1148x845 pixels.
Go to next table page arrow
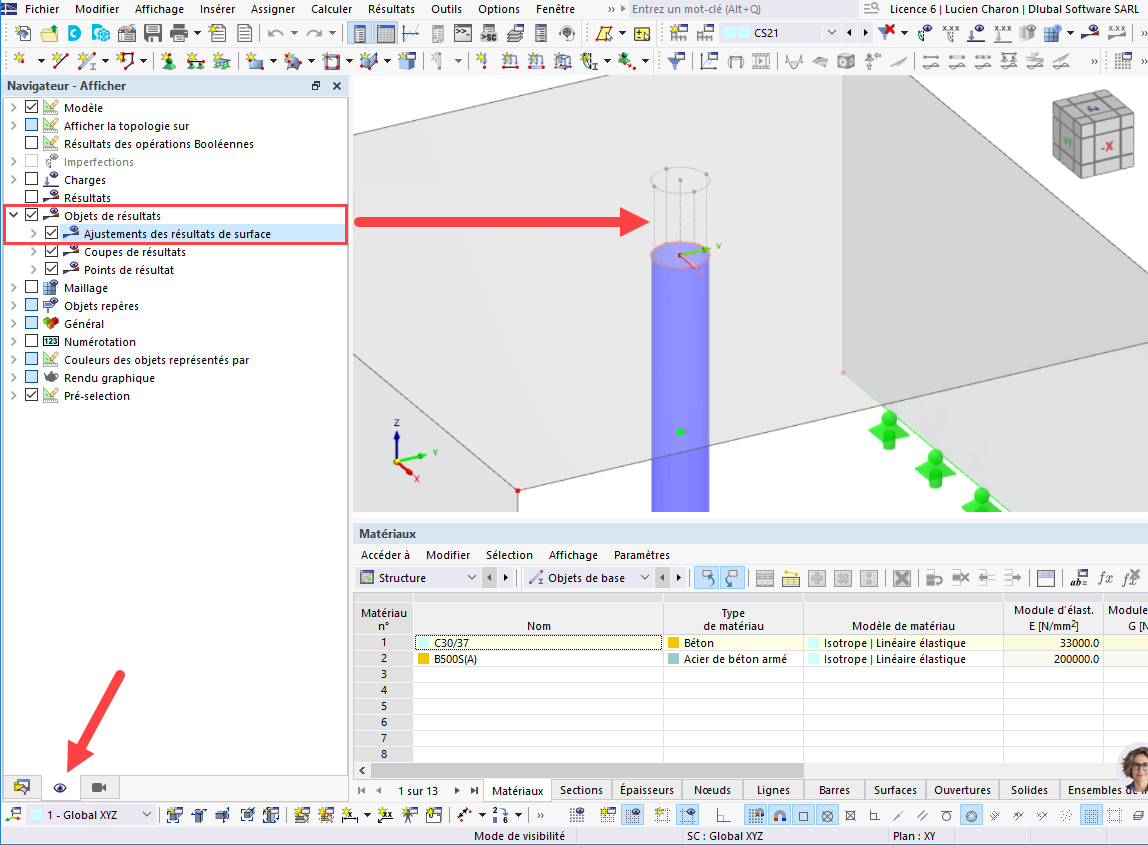457,791
